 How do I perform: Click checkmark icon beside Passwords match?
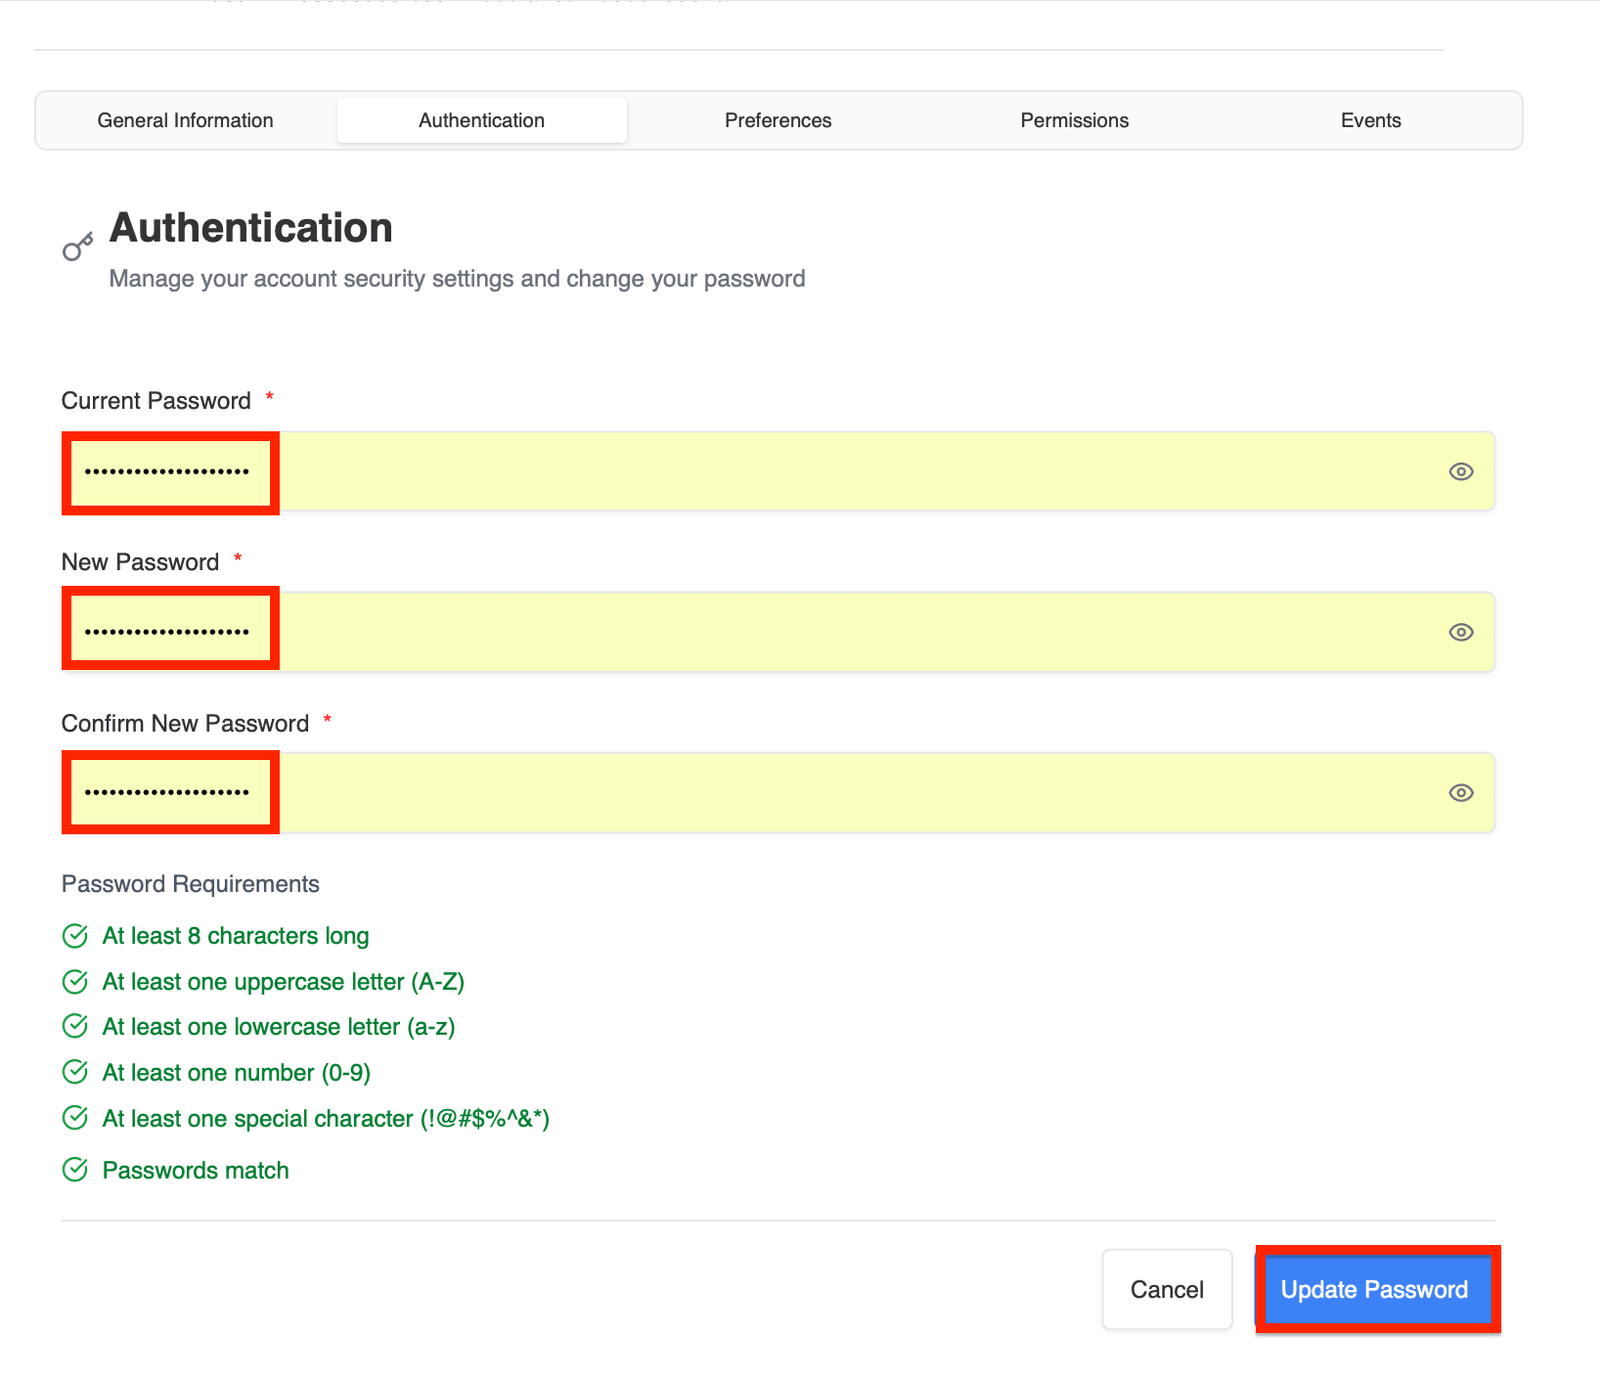pyautogui.click(x=75, y=1170)
